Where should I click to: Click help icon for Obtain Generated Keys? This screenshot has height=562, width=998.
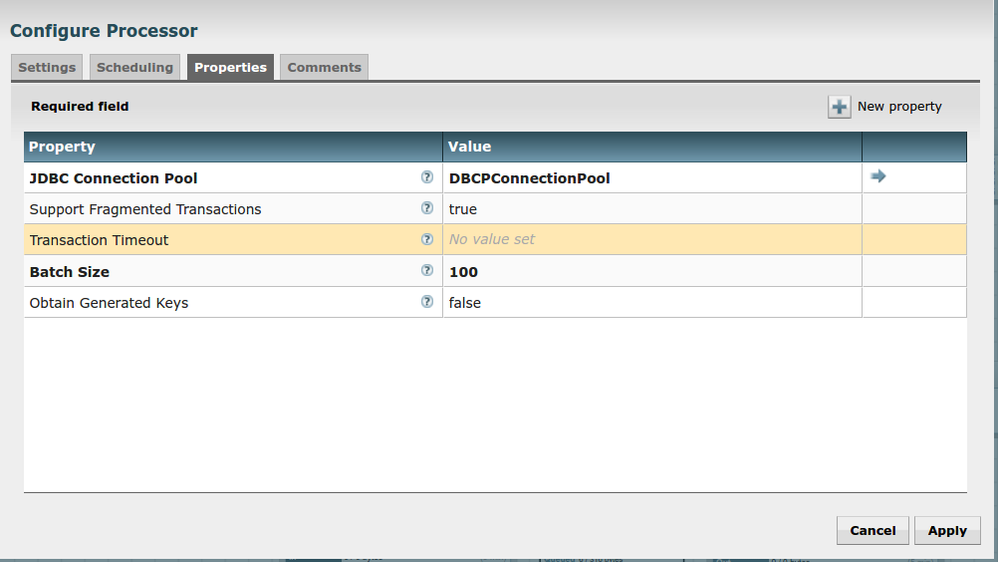(427, 302)
